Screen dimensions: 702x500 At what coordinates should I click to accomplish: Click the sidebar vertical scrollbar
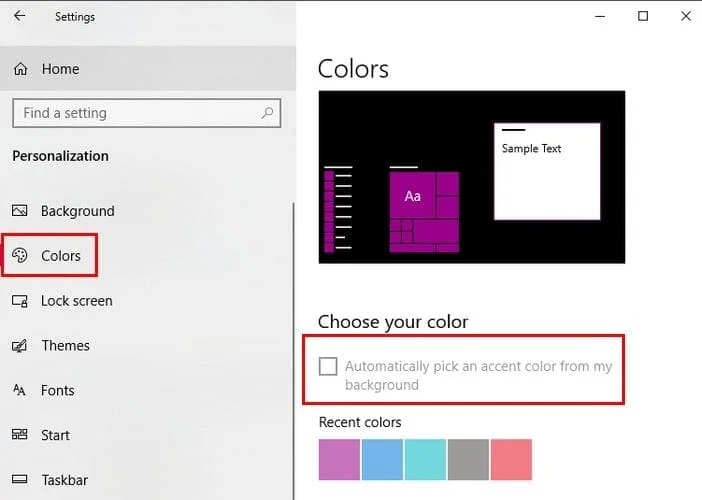294,350
